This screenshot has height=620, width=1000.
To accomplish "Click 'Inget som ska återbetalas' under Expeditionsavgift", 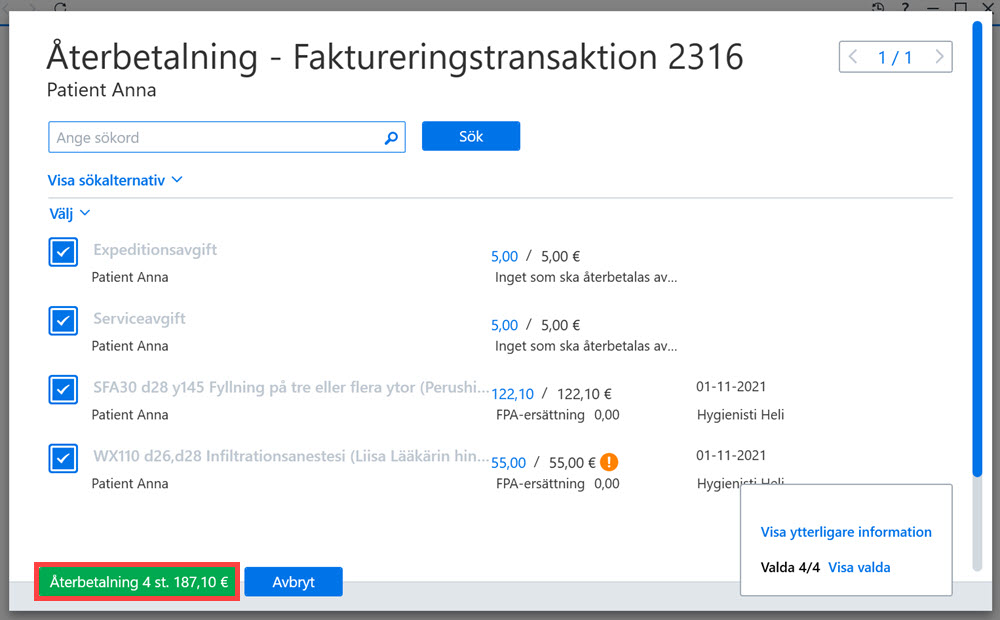I will [585, 277].
